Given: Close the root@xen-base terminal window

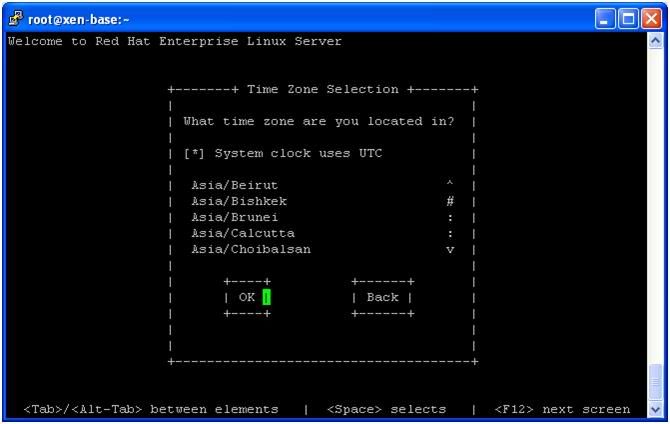Looking at the screenshot, I should coord(651,19).
